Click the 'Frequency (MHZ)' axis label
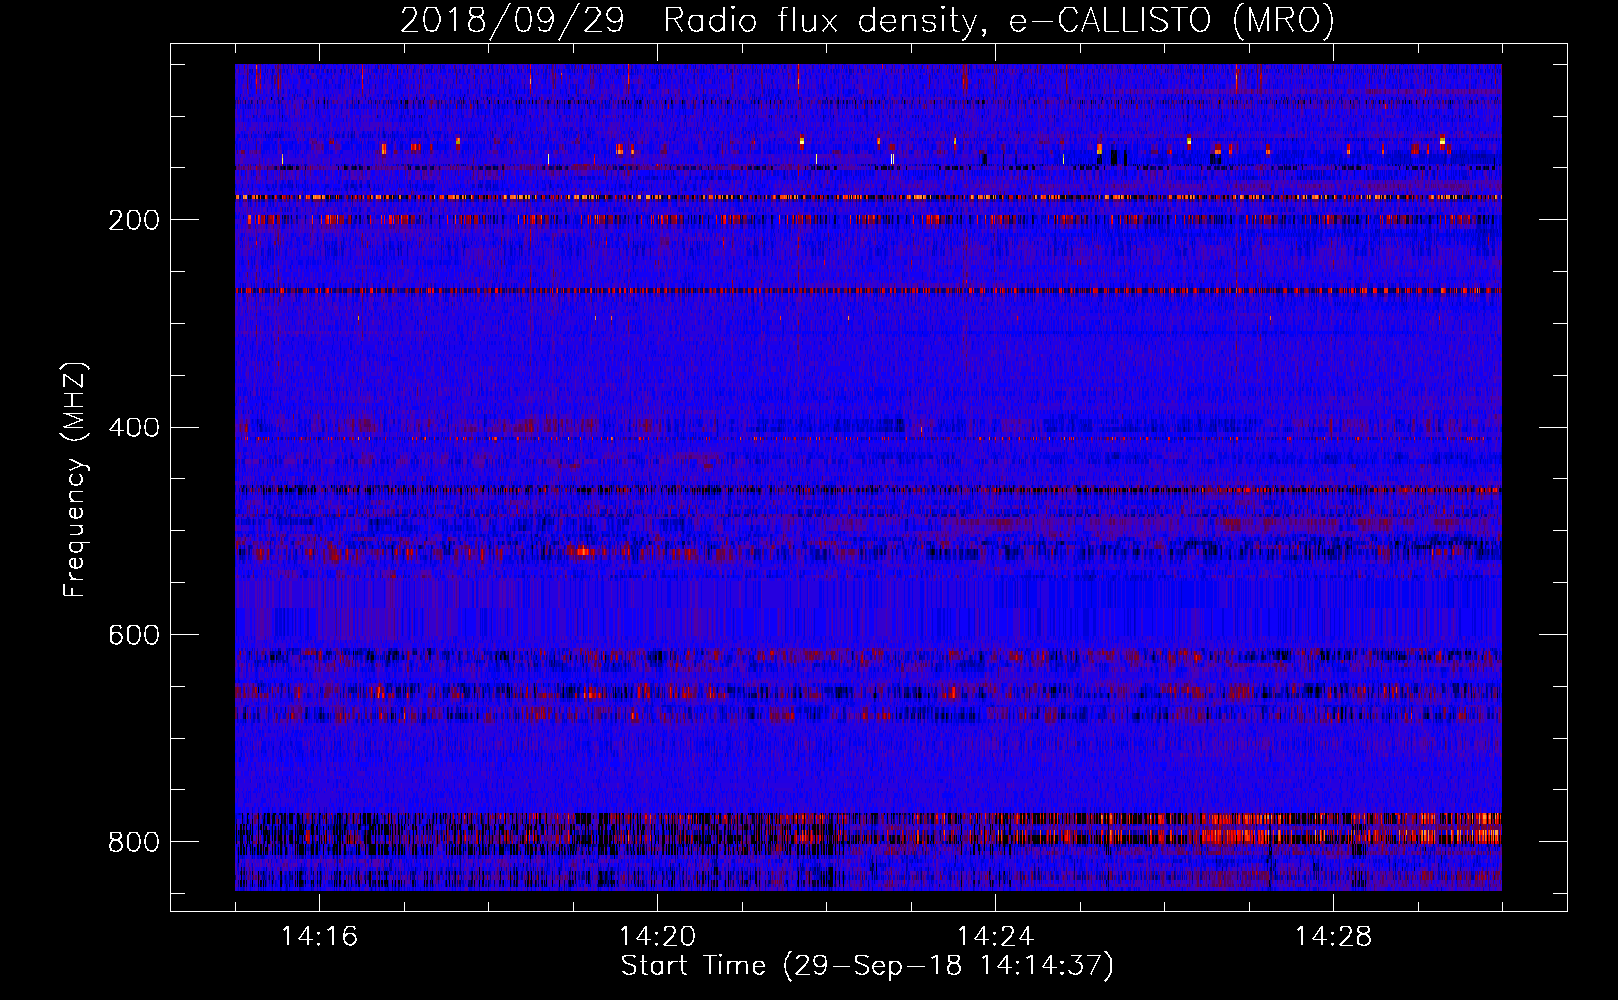The width and height of the screenshot is (1618, 1000). point(74,480)
